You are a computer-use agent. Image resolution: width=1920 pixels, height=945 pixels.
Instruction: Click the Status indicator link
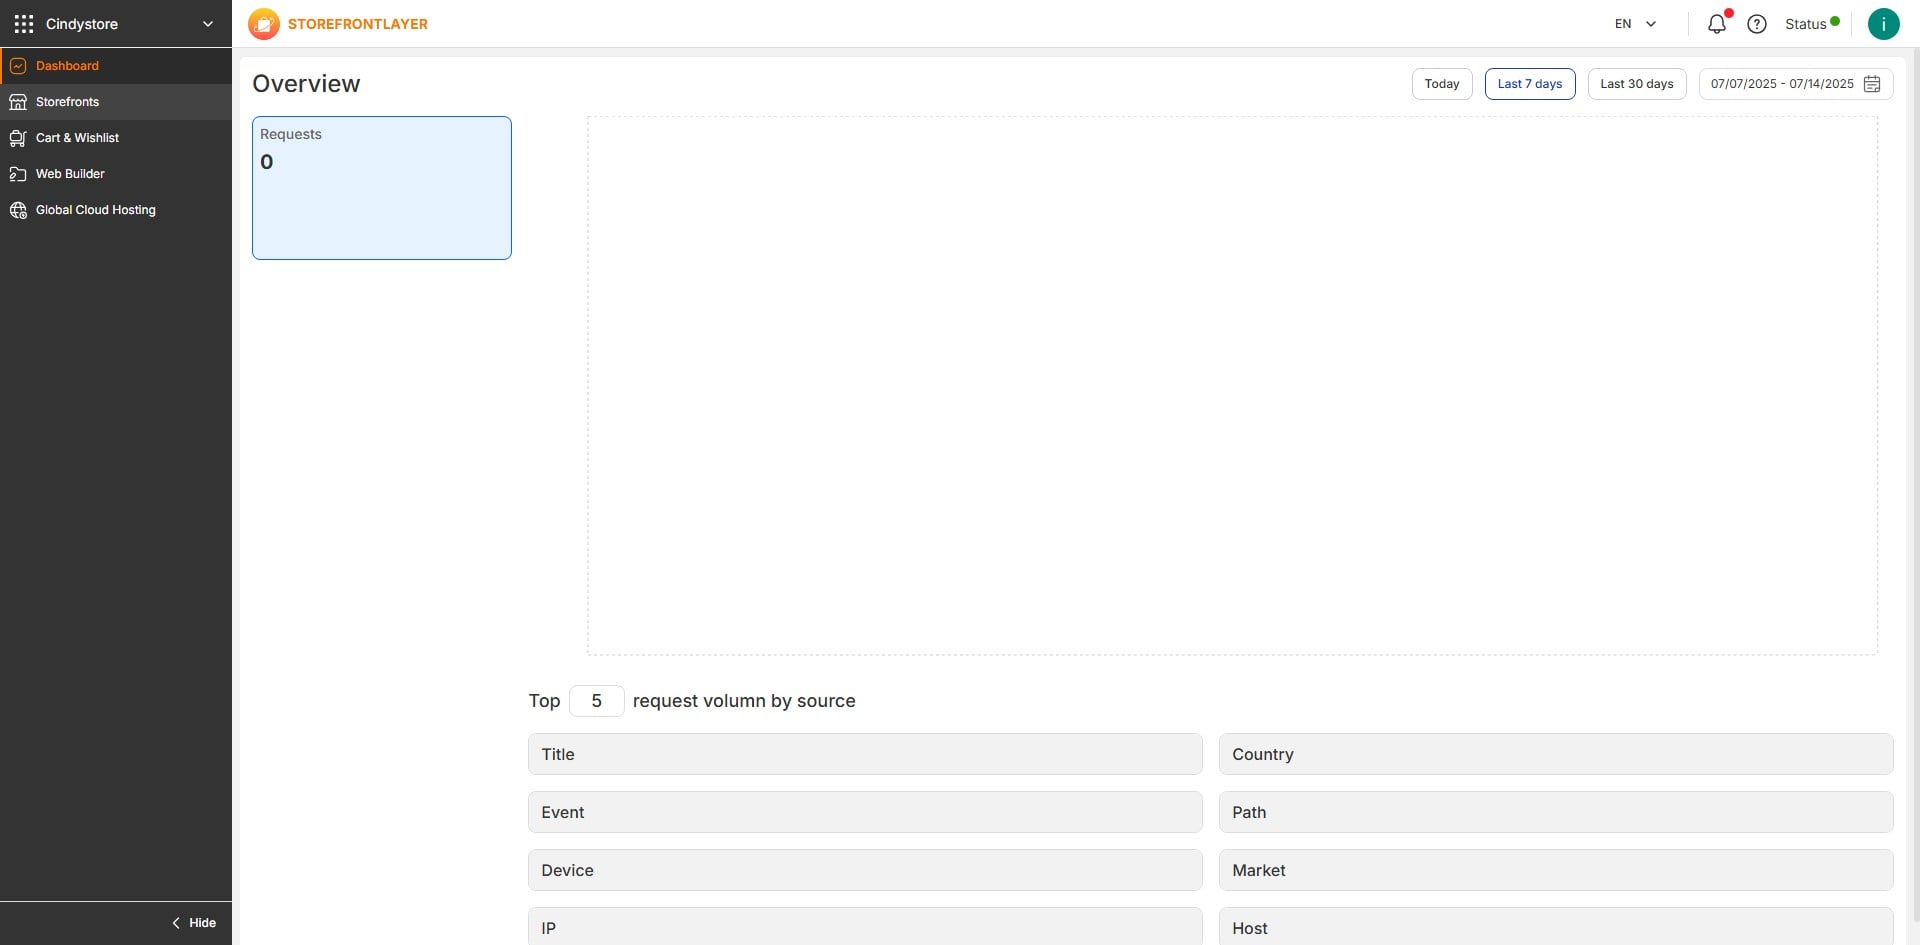click(x=1811, y=24)
